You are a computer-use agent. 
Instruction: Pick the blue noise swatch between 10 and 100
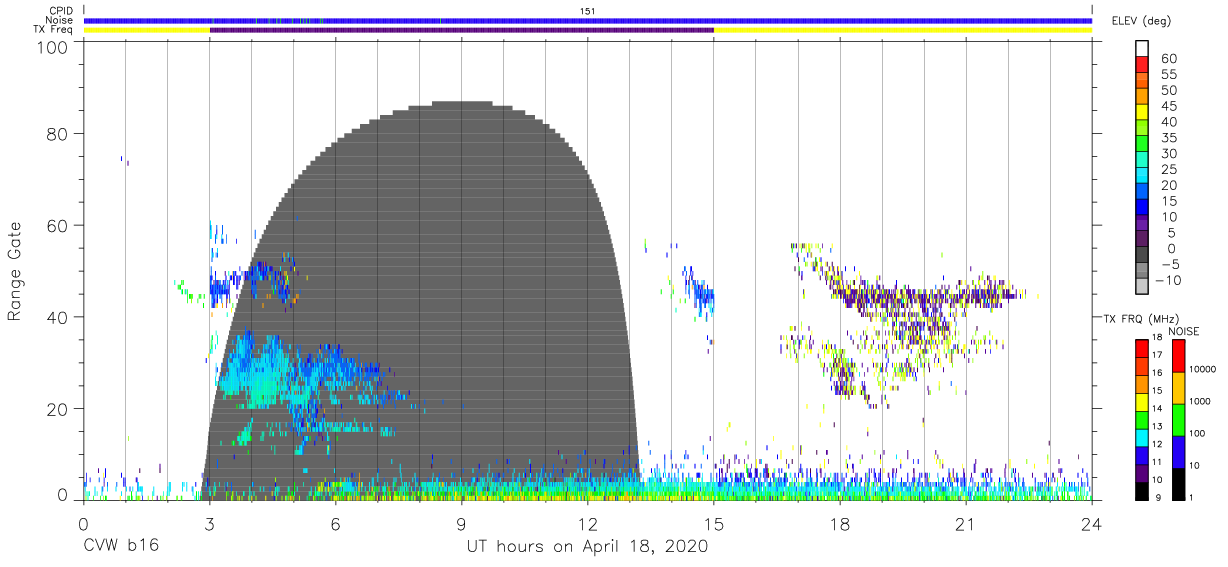1178,452
